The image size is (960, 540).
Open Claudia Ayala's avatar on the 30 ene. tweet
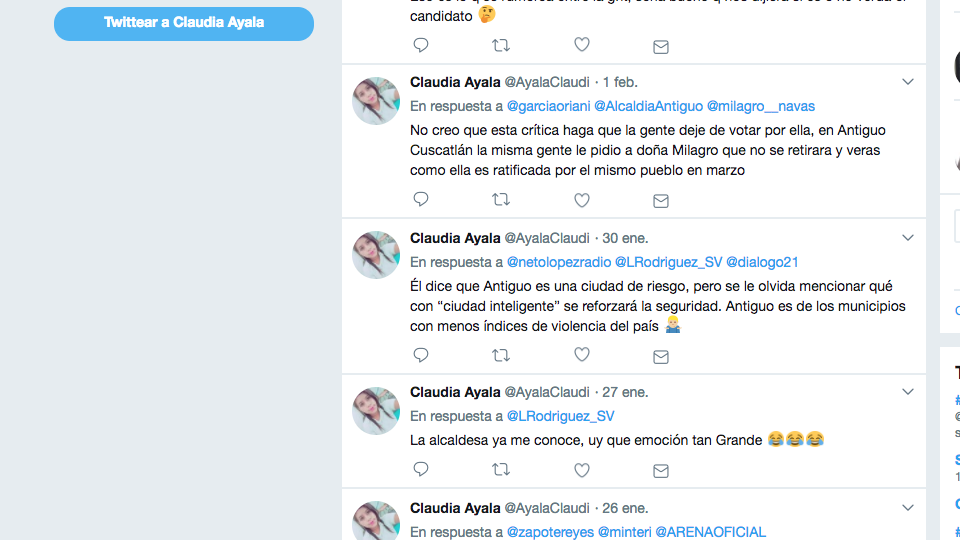[376, 255]
